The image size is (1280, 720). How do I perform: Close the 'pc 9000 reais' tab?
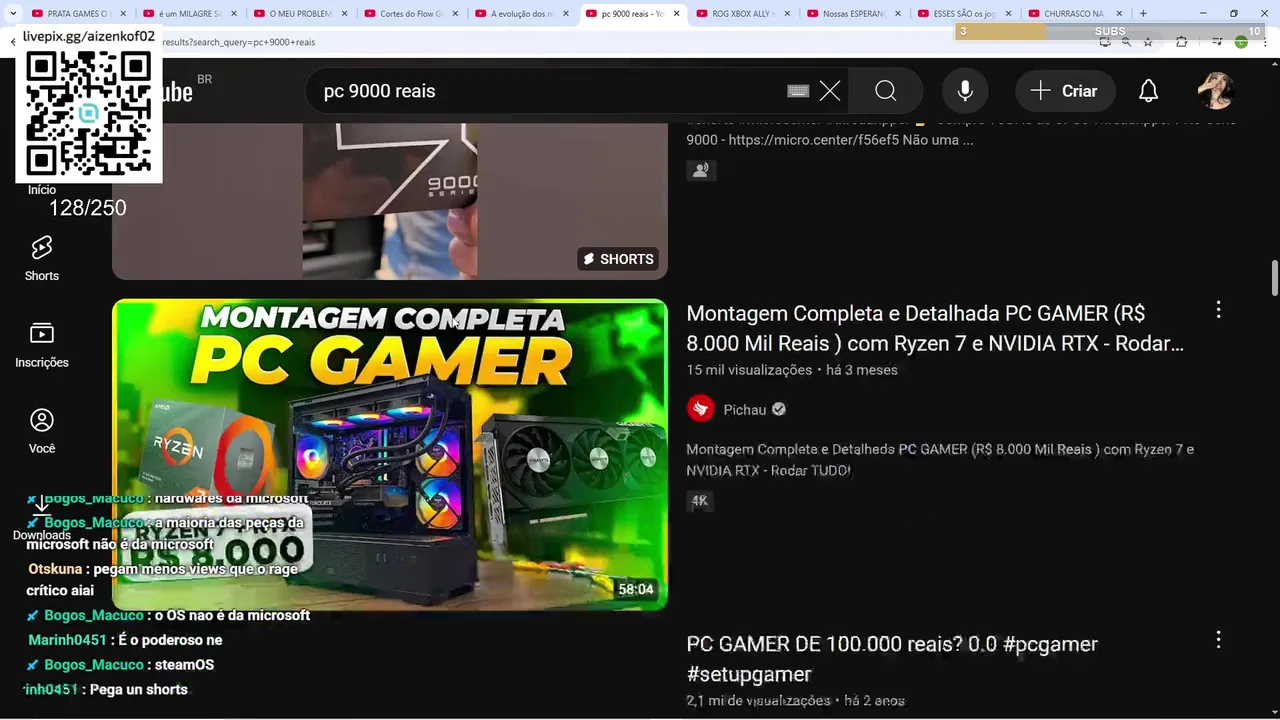click(677, 14)
